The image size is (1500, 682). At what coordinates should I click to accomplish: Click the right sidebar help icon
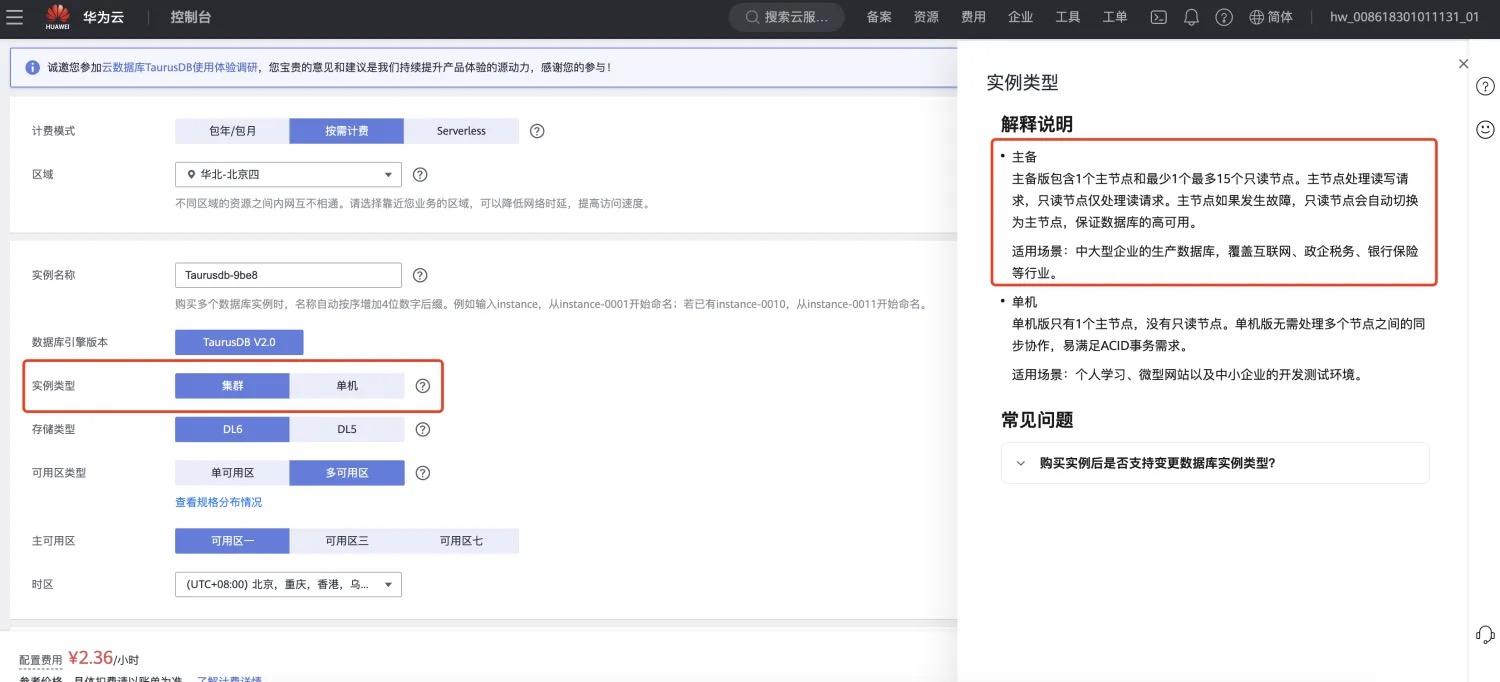[x=1486, y=86]
